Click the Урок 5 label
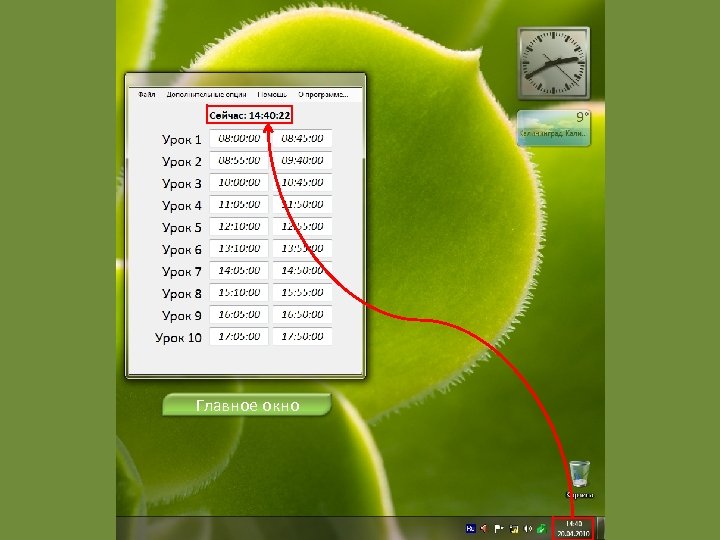 [x=181, y=228]
